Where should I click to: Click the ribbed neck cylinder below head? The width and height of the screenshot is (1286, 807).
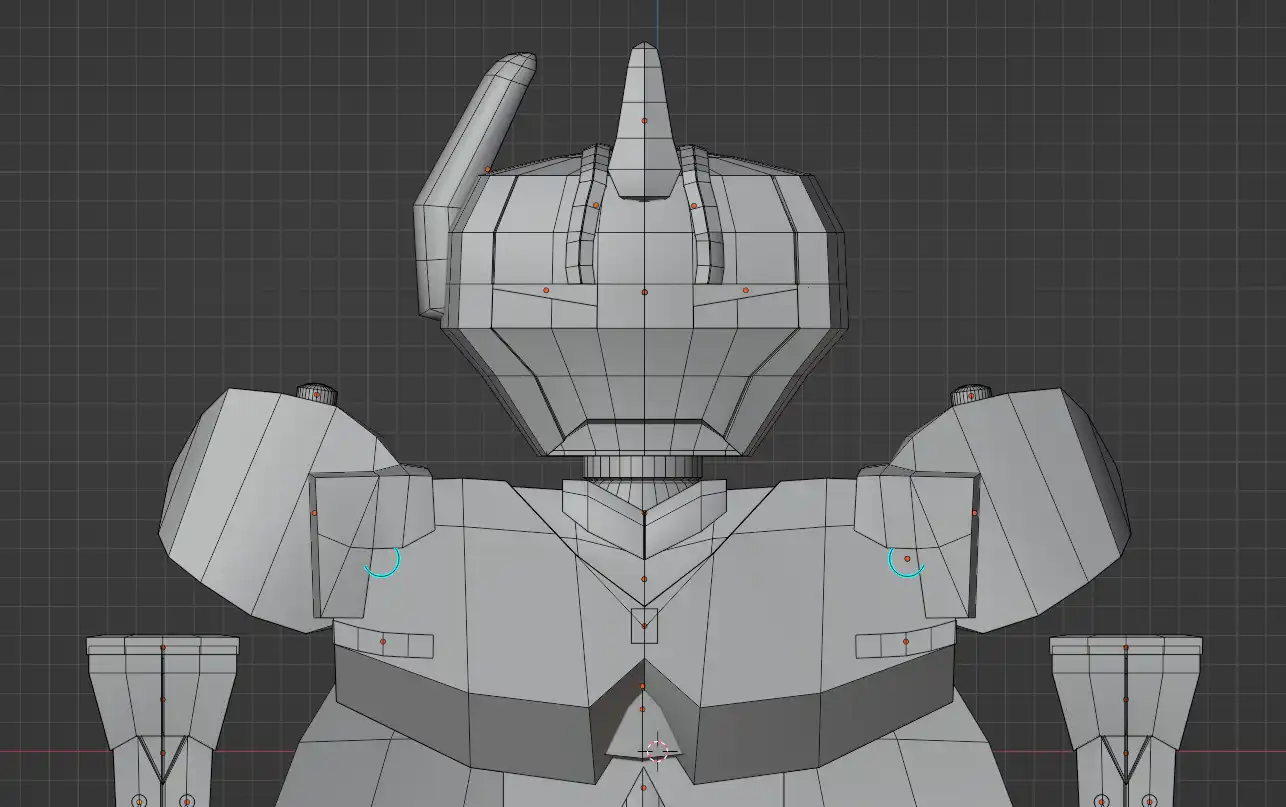(x=640, y=467)
